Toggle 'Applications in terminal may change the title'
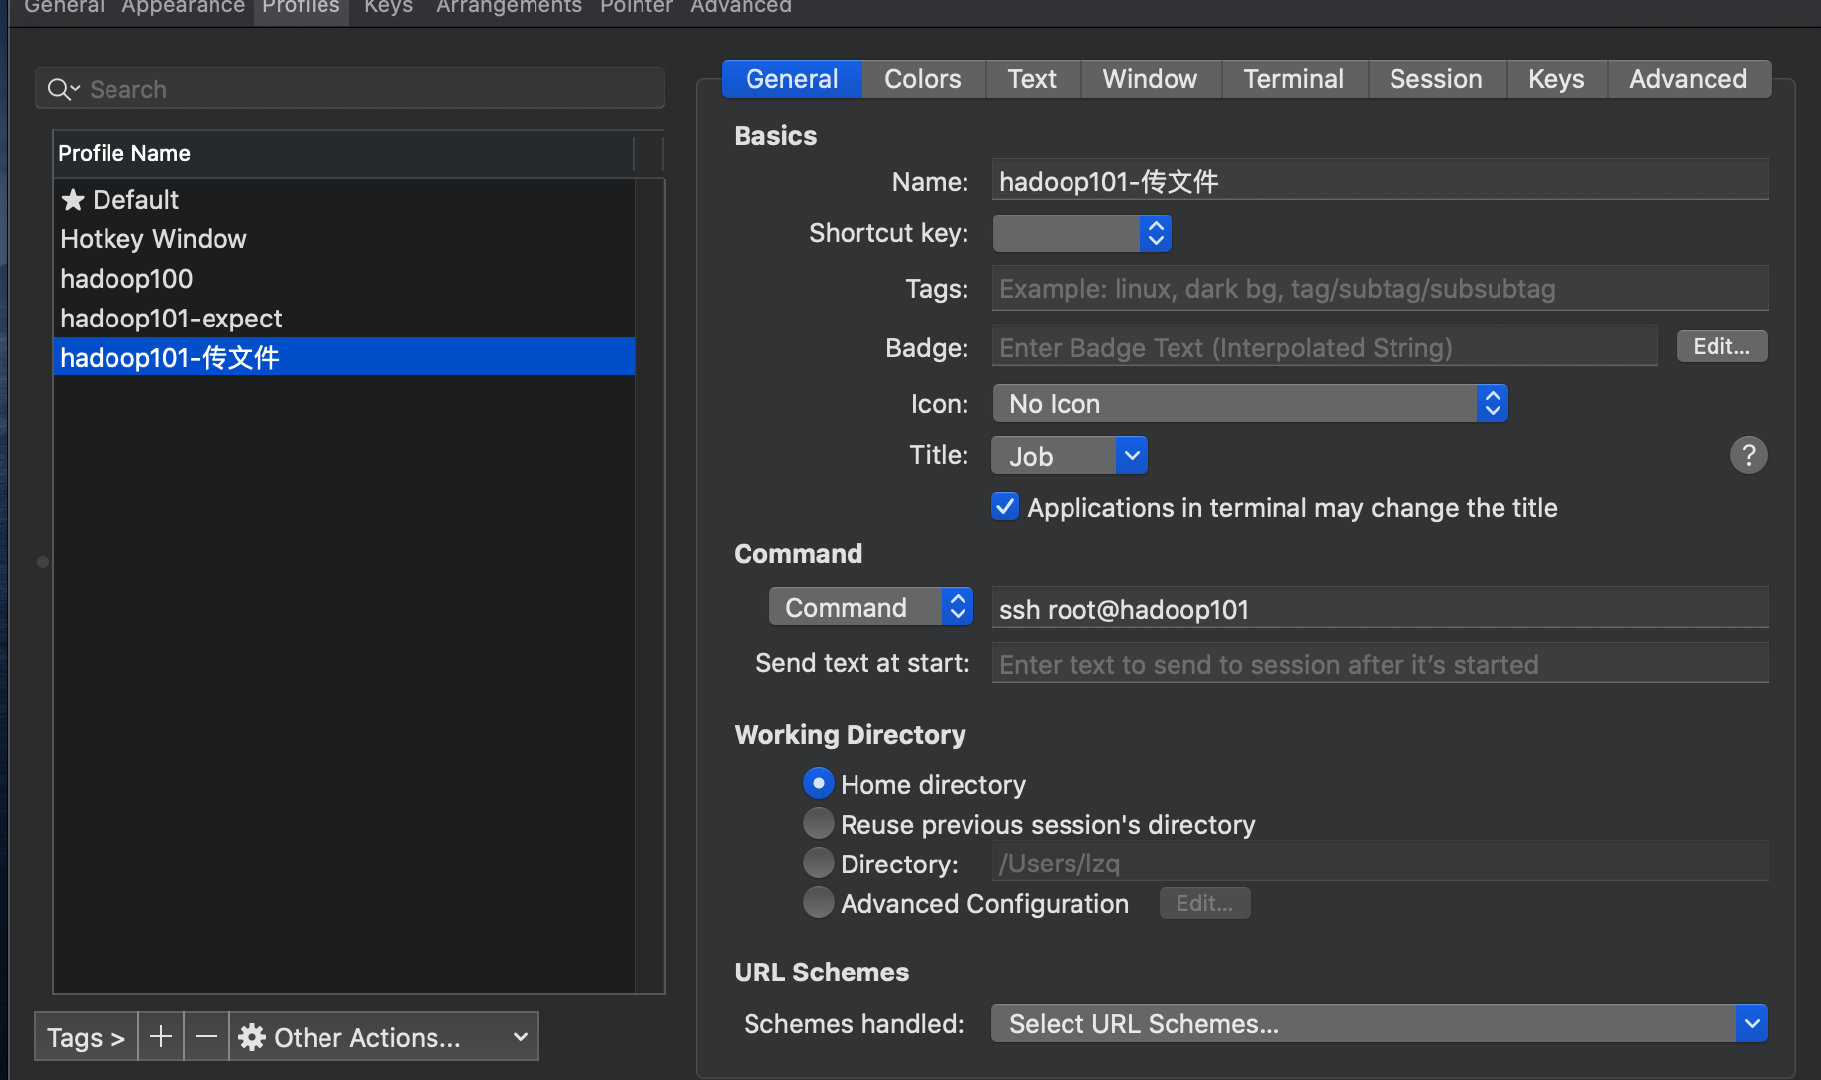Viewport: 1821px width, 1080px height. 1005,507
